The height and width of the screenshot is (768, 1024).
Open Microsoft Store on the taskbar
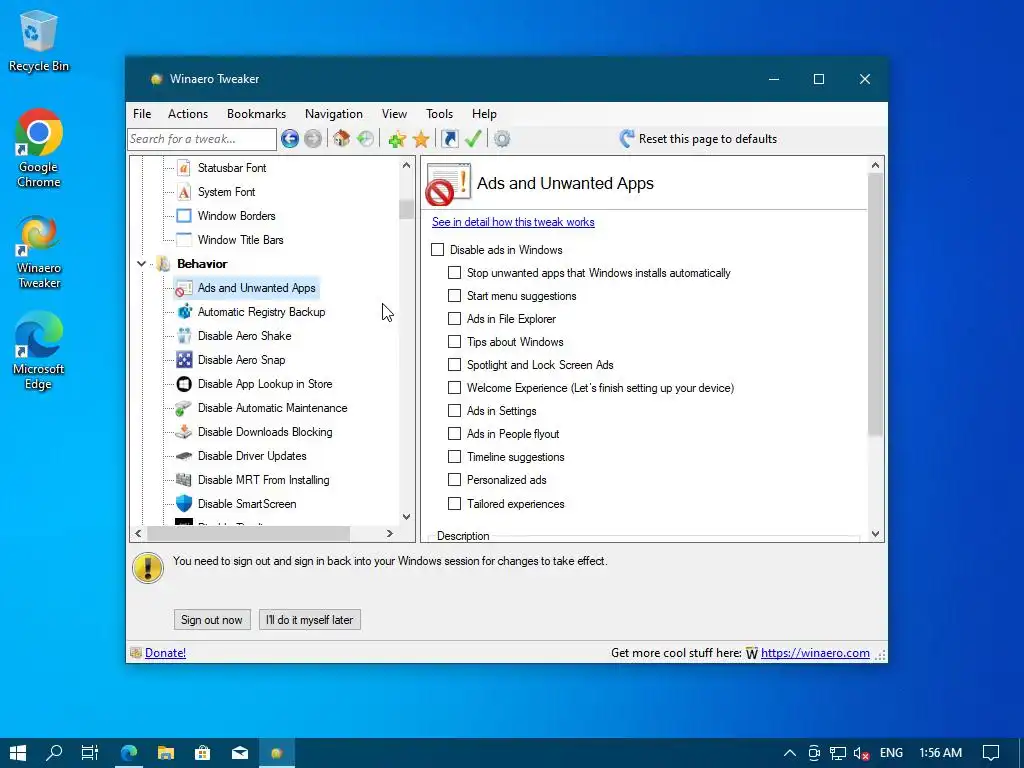[x=202, y=753]
